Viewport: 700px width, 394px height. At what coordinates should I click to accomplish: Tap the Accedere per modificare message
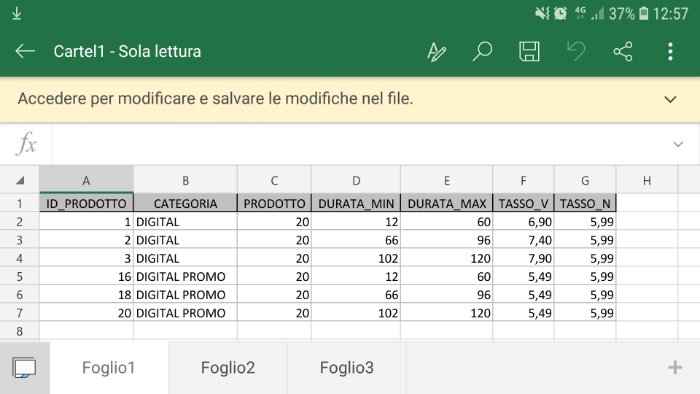click(x=215, y=99)
